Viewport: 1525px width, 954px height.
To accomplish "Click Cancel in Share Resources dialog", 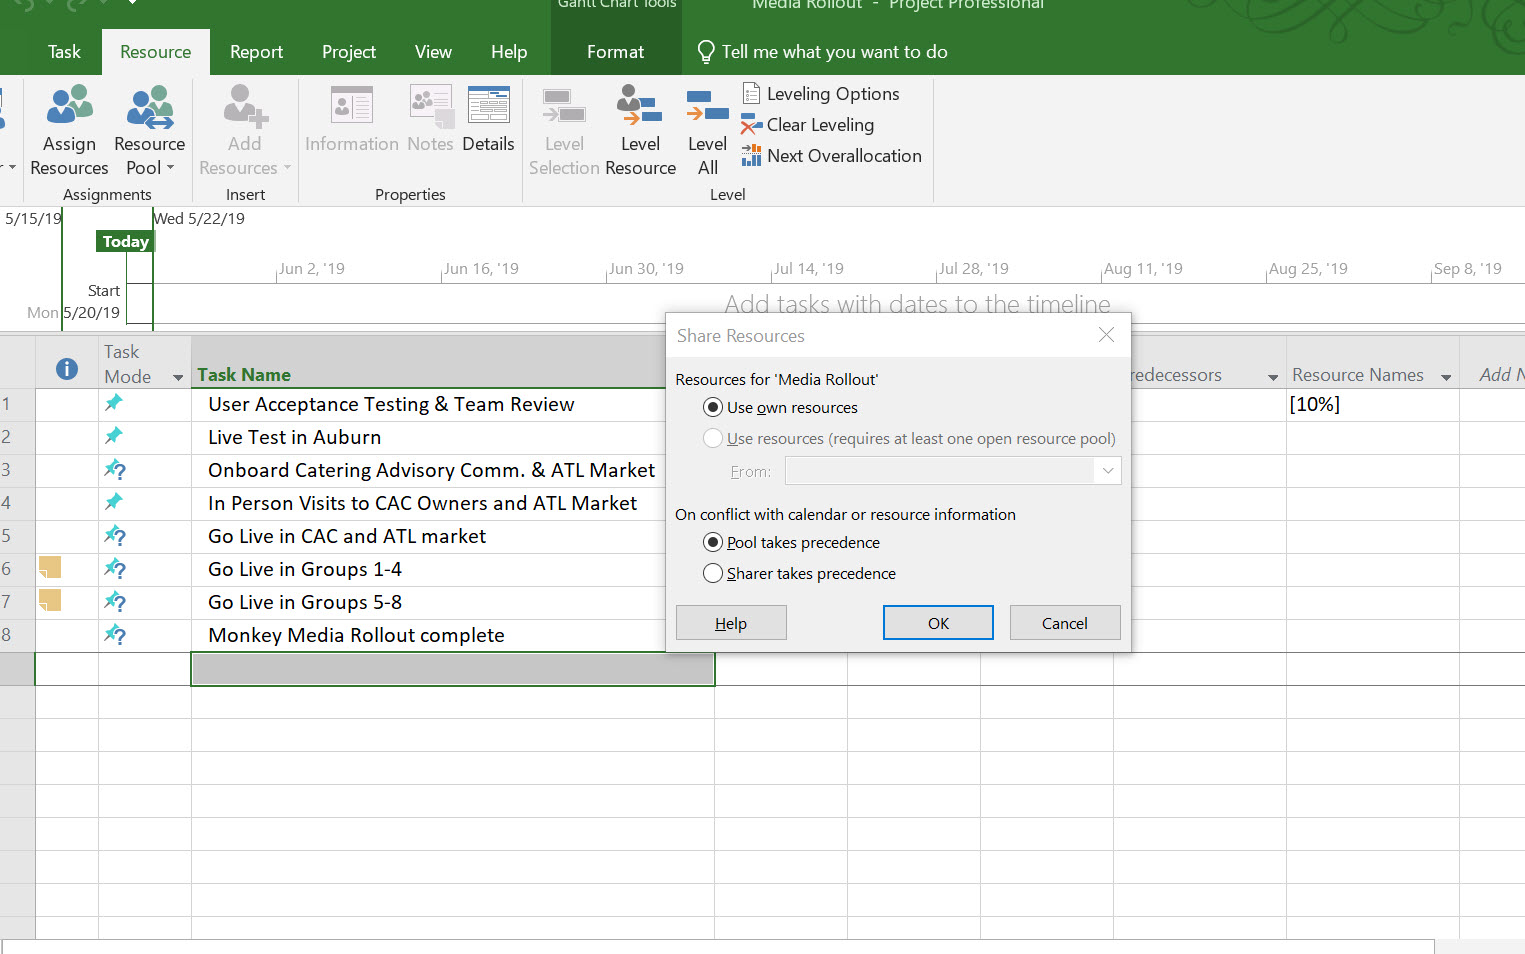I will (x=1064, y=623).
